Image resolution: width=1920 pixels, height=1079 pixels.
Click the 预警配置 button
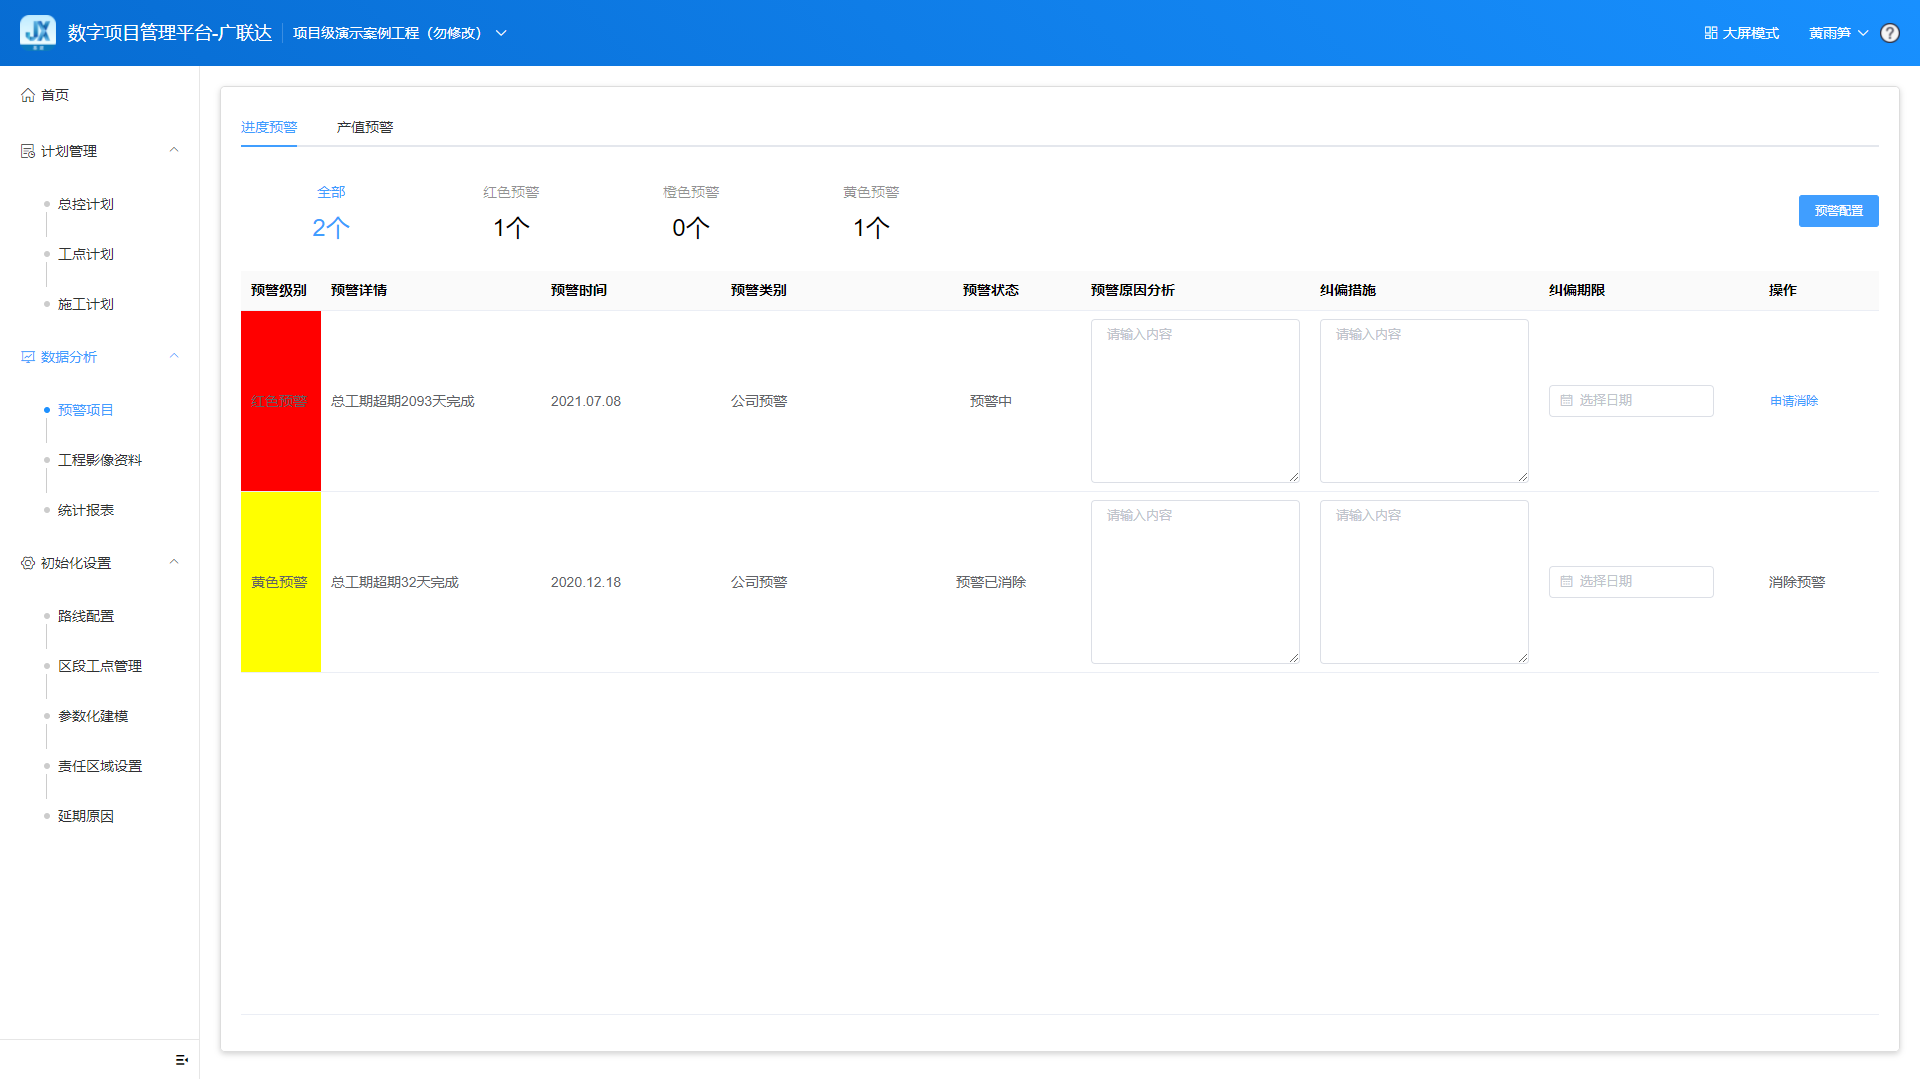click(1837, 211)
